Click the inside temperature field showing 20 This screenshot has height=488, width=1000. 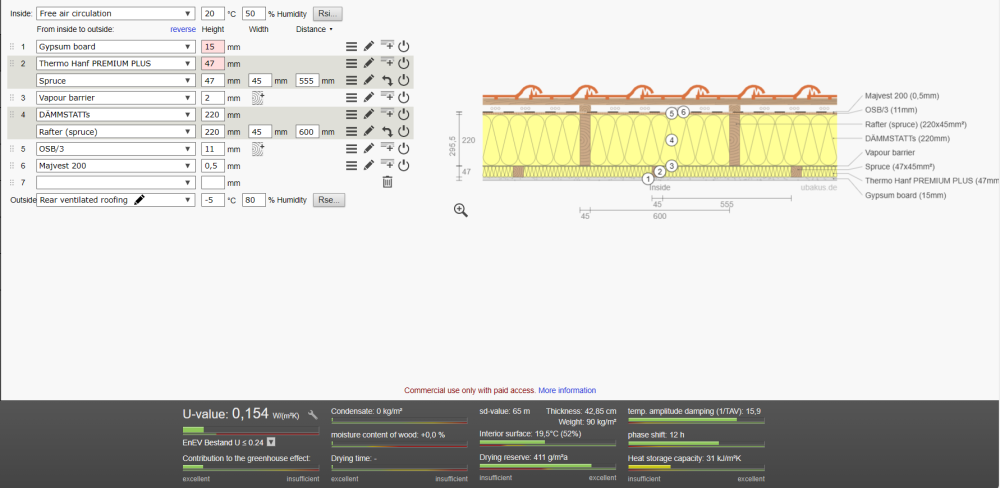point(212,13)
